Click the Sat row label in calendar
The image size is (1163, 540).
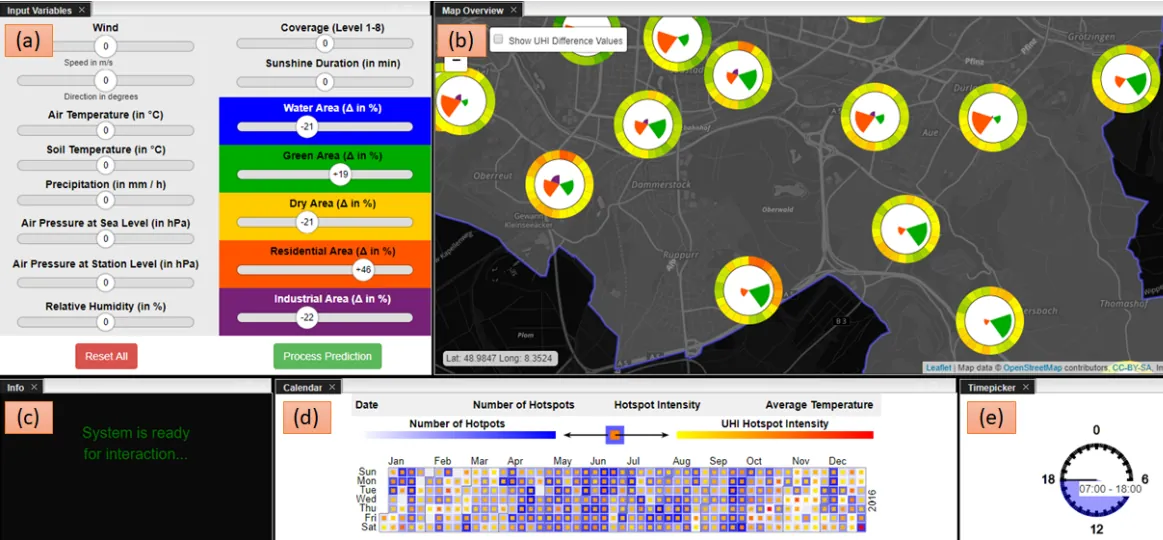click(367, 527)
